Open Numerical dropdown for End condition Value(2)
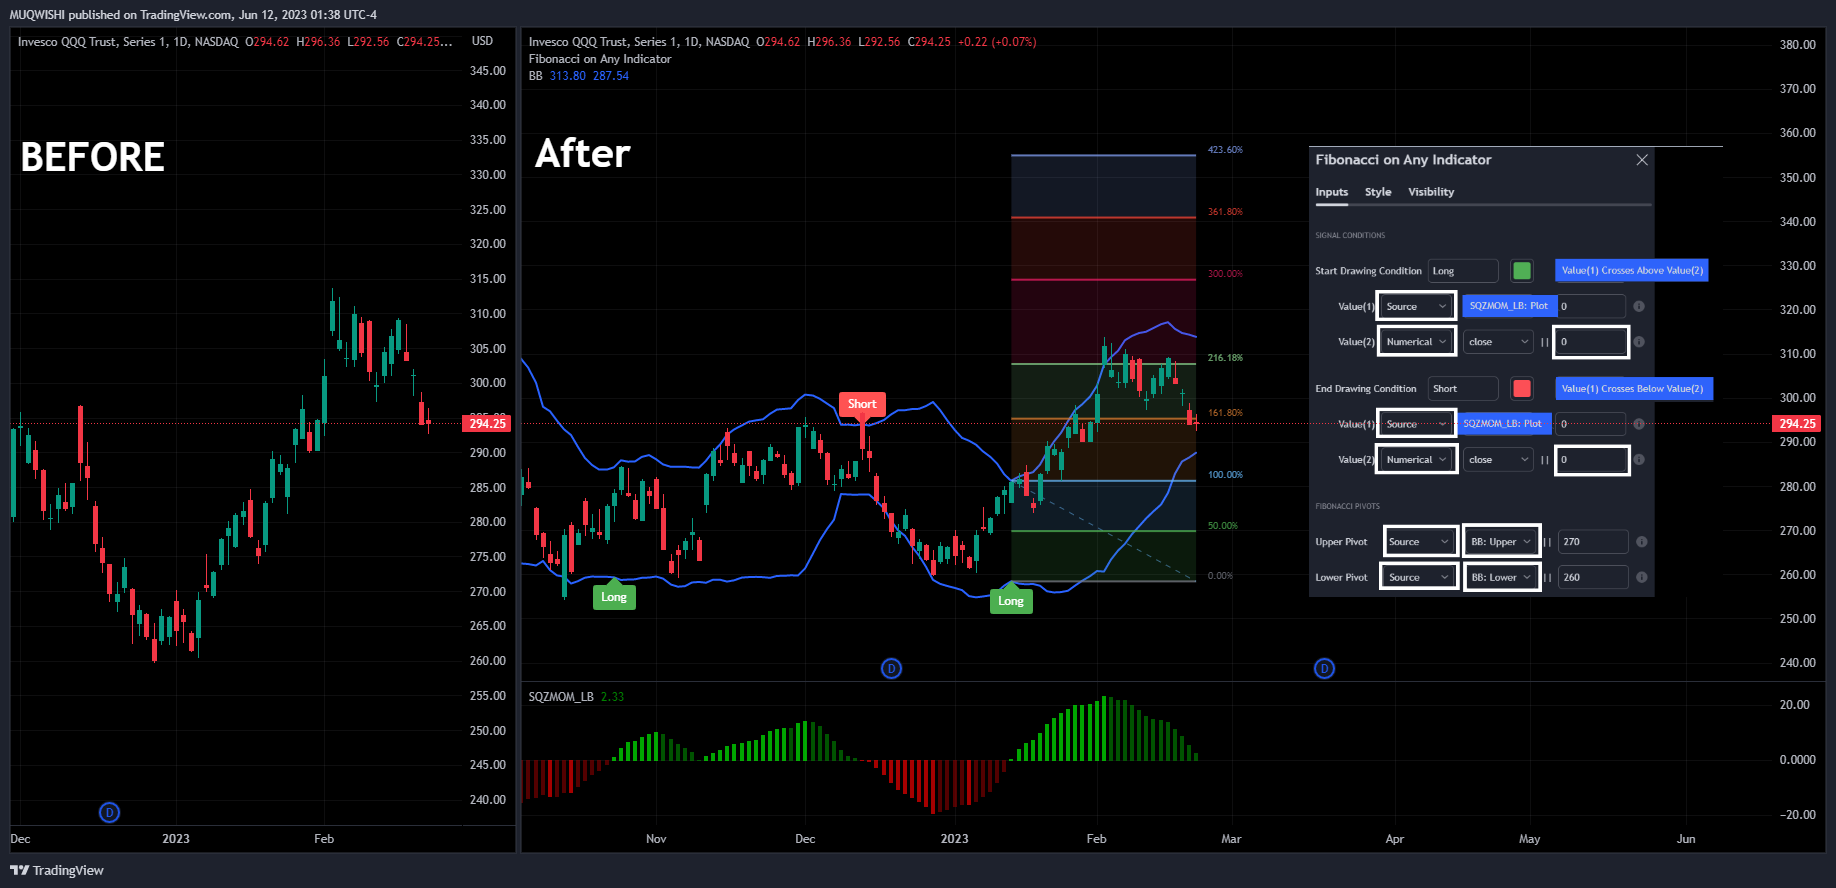 pos(1417,460)
